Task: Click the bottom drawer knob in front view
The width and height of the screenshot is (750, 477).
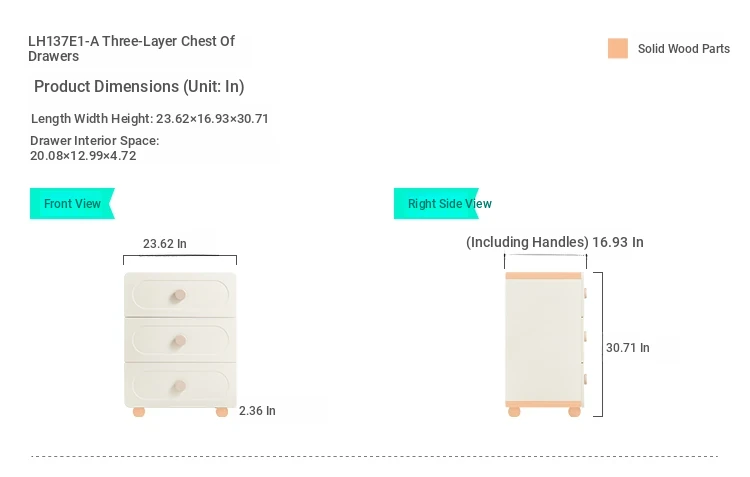Action: click(179, 386)
